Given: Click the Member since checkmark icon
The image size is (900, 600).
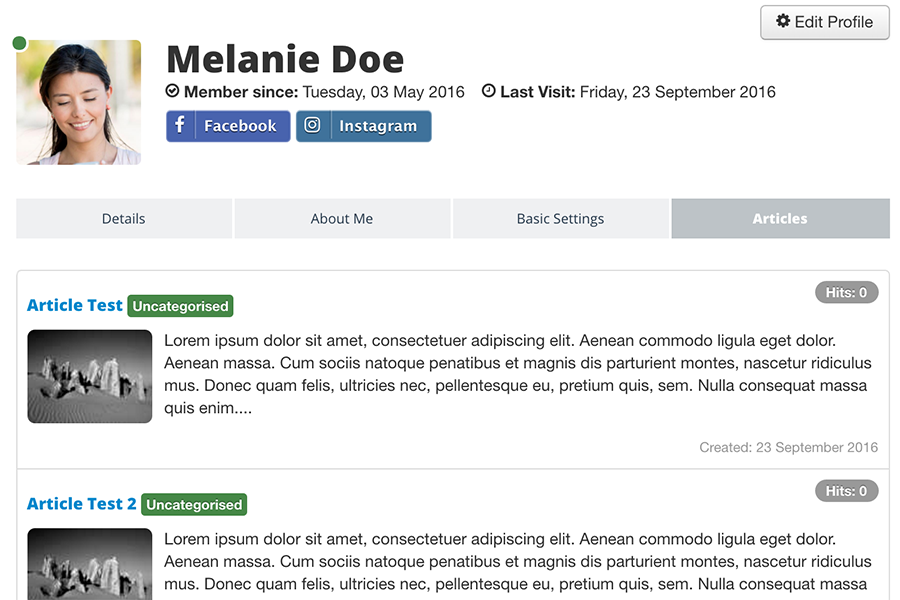Looking at the screenshot, I should point(172,91).
